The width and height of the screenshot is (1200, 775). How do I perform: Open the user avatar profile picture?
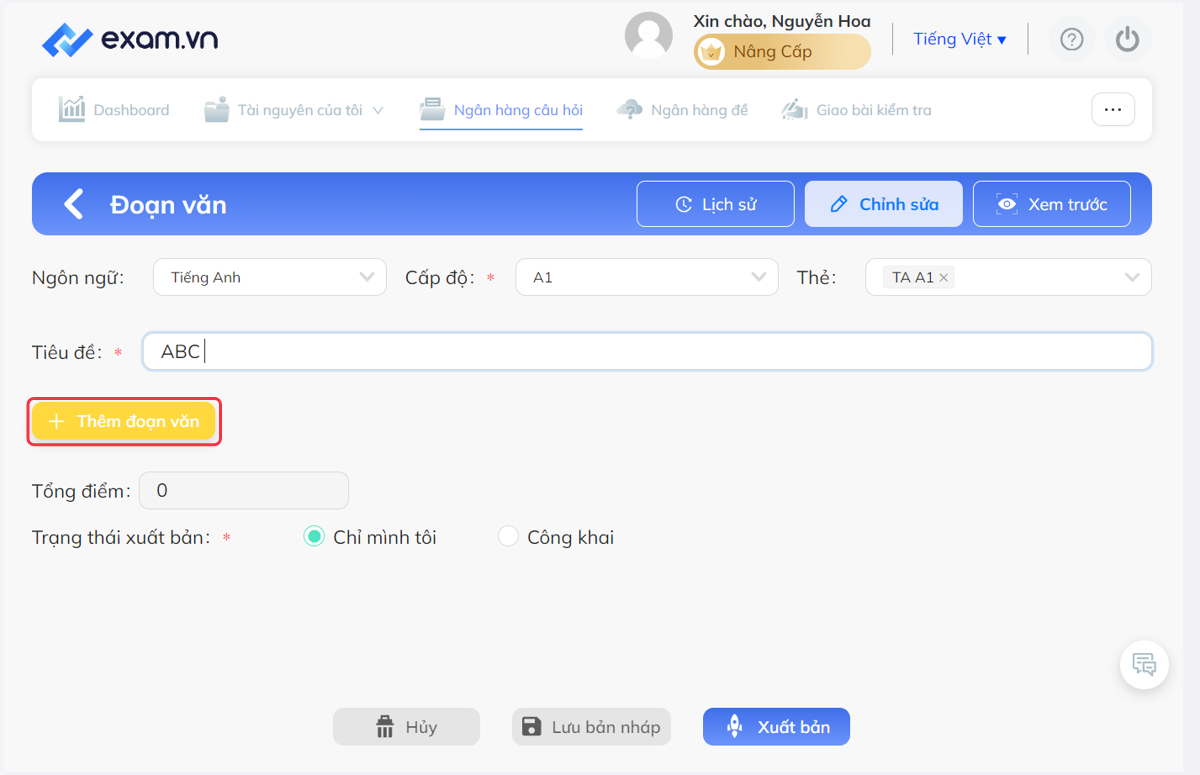(x=648, y=36)
